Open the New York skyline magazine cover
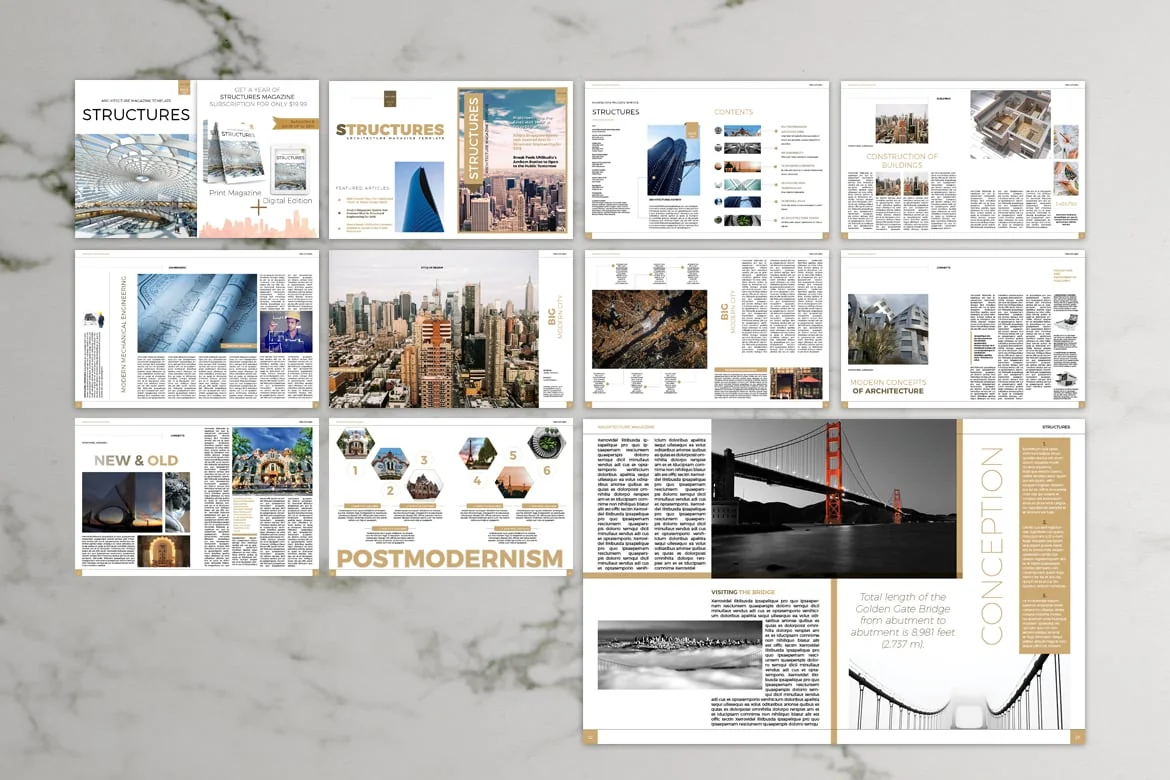The height and width of the screenshot is (780, 1170). pyautogui.click(x=513, y=160)
